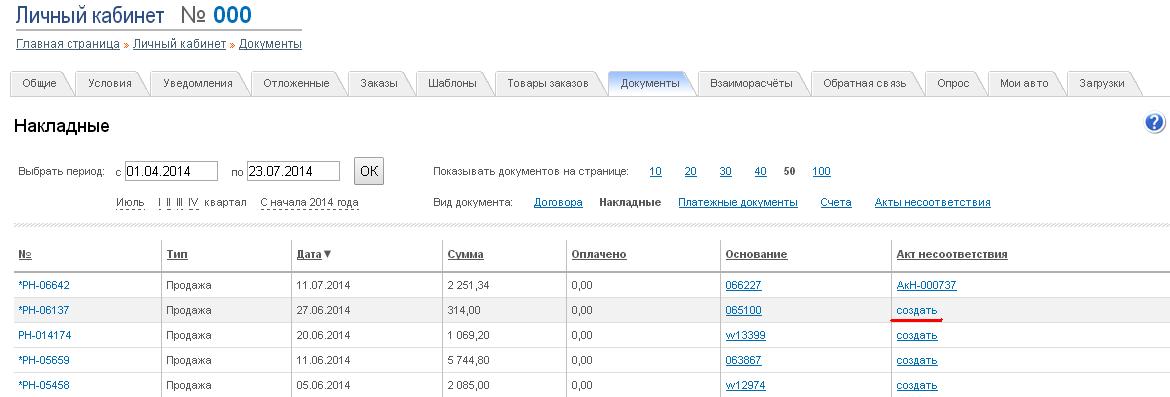Image resolution: width=1170 pixels, height=397 pixels.
Task: Show 10 documents per page
Action: (655, 172)
